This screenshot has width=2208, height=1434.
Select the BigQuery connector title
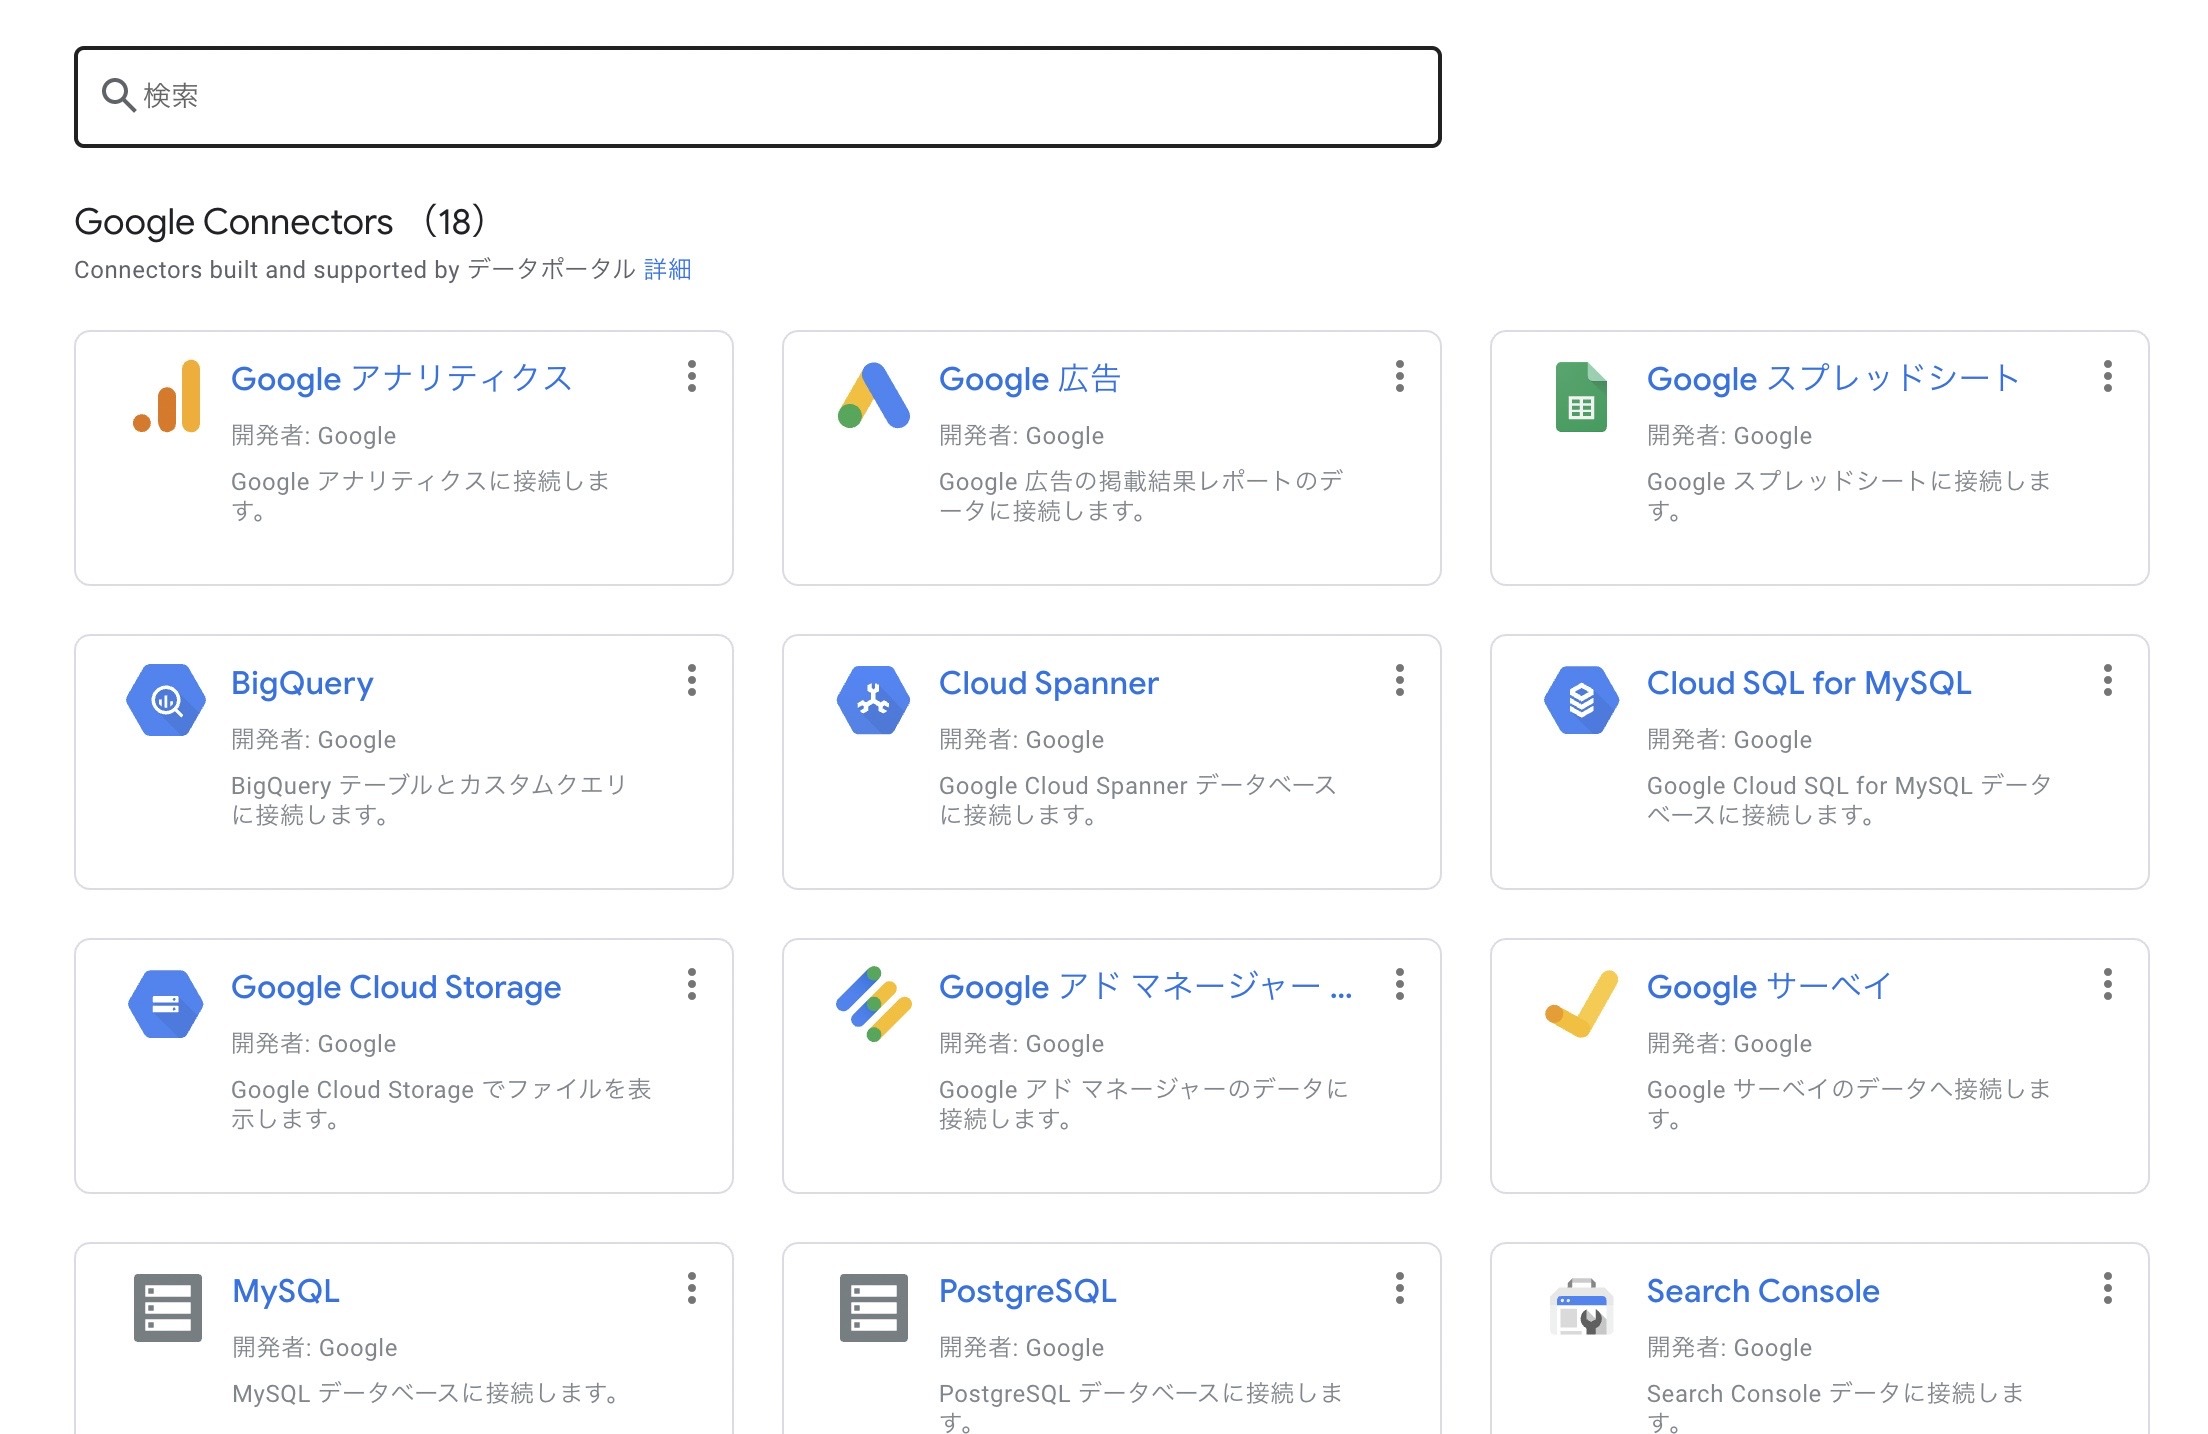[x=302, y=683]
